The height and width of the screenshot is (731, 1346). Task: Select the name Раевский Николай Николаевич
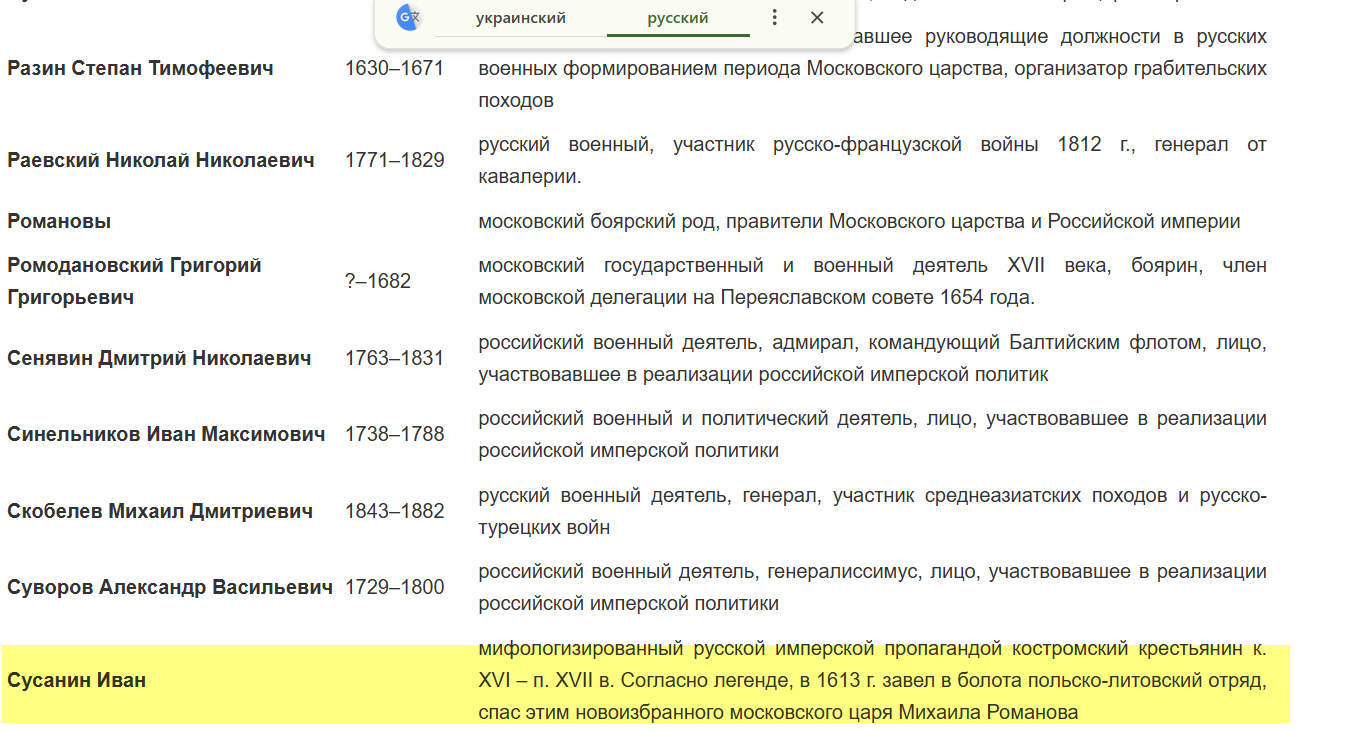click(x=161, y=160)
